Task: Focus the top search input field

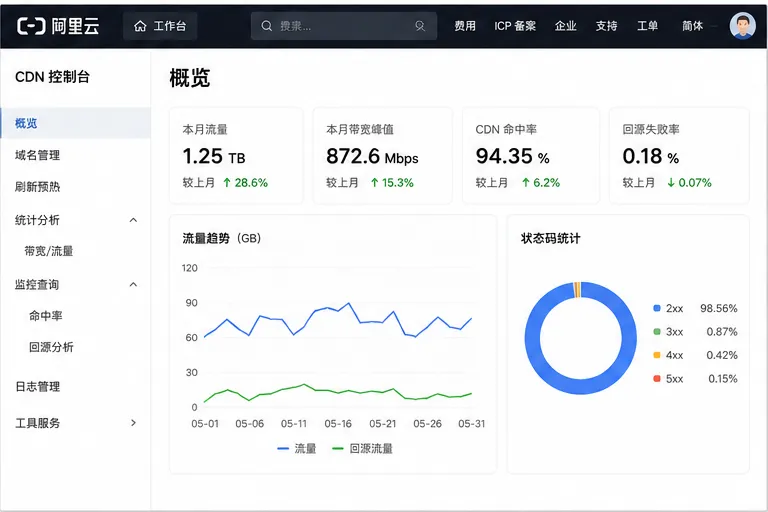Action: click(x=344, y=26)
